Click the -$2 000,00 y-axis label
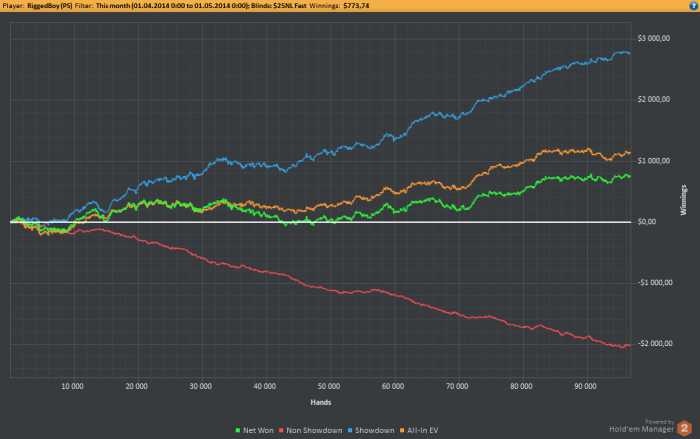The height and width of the screenshot is (439, 700). [655, 343]
